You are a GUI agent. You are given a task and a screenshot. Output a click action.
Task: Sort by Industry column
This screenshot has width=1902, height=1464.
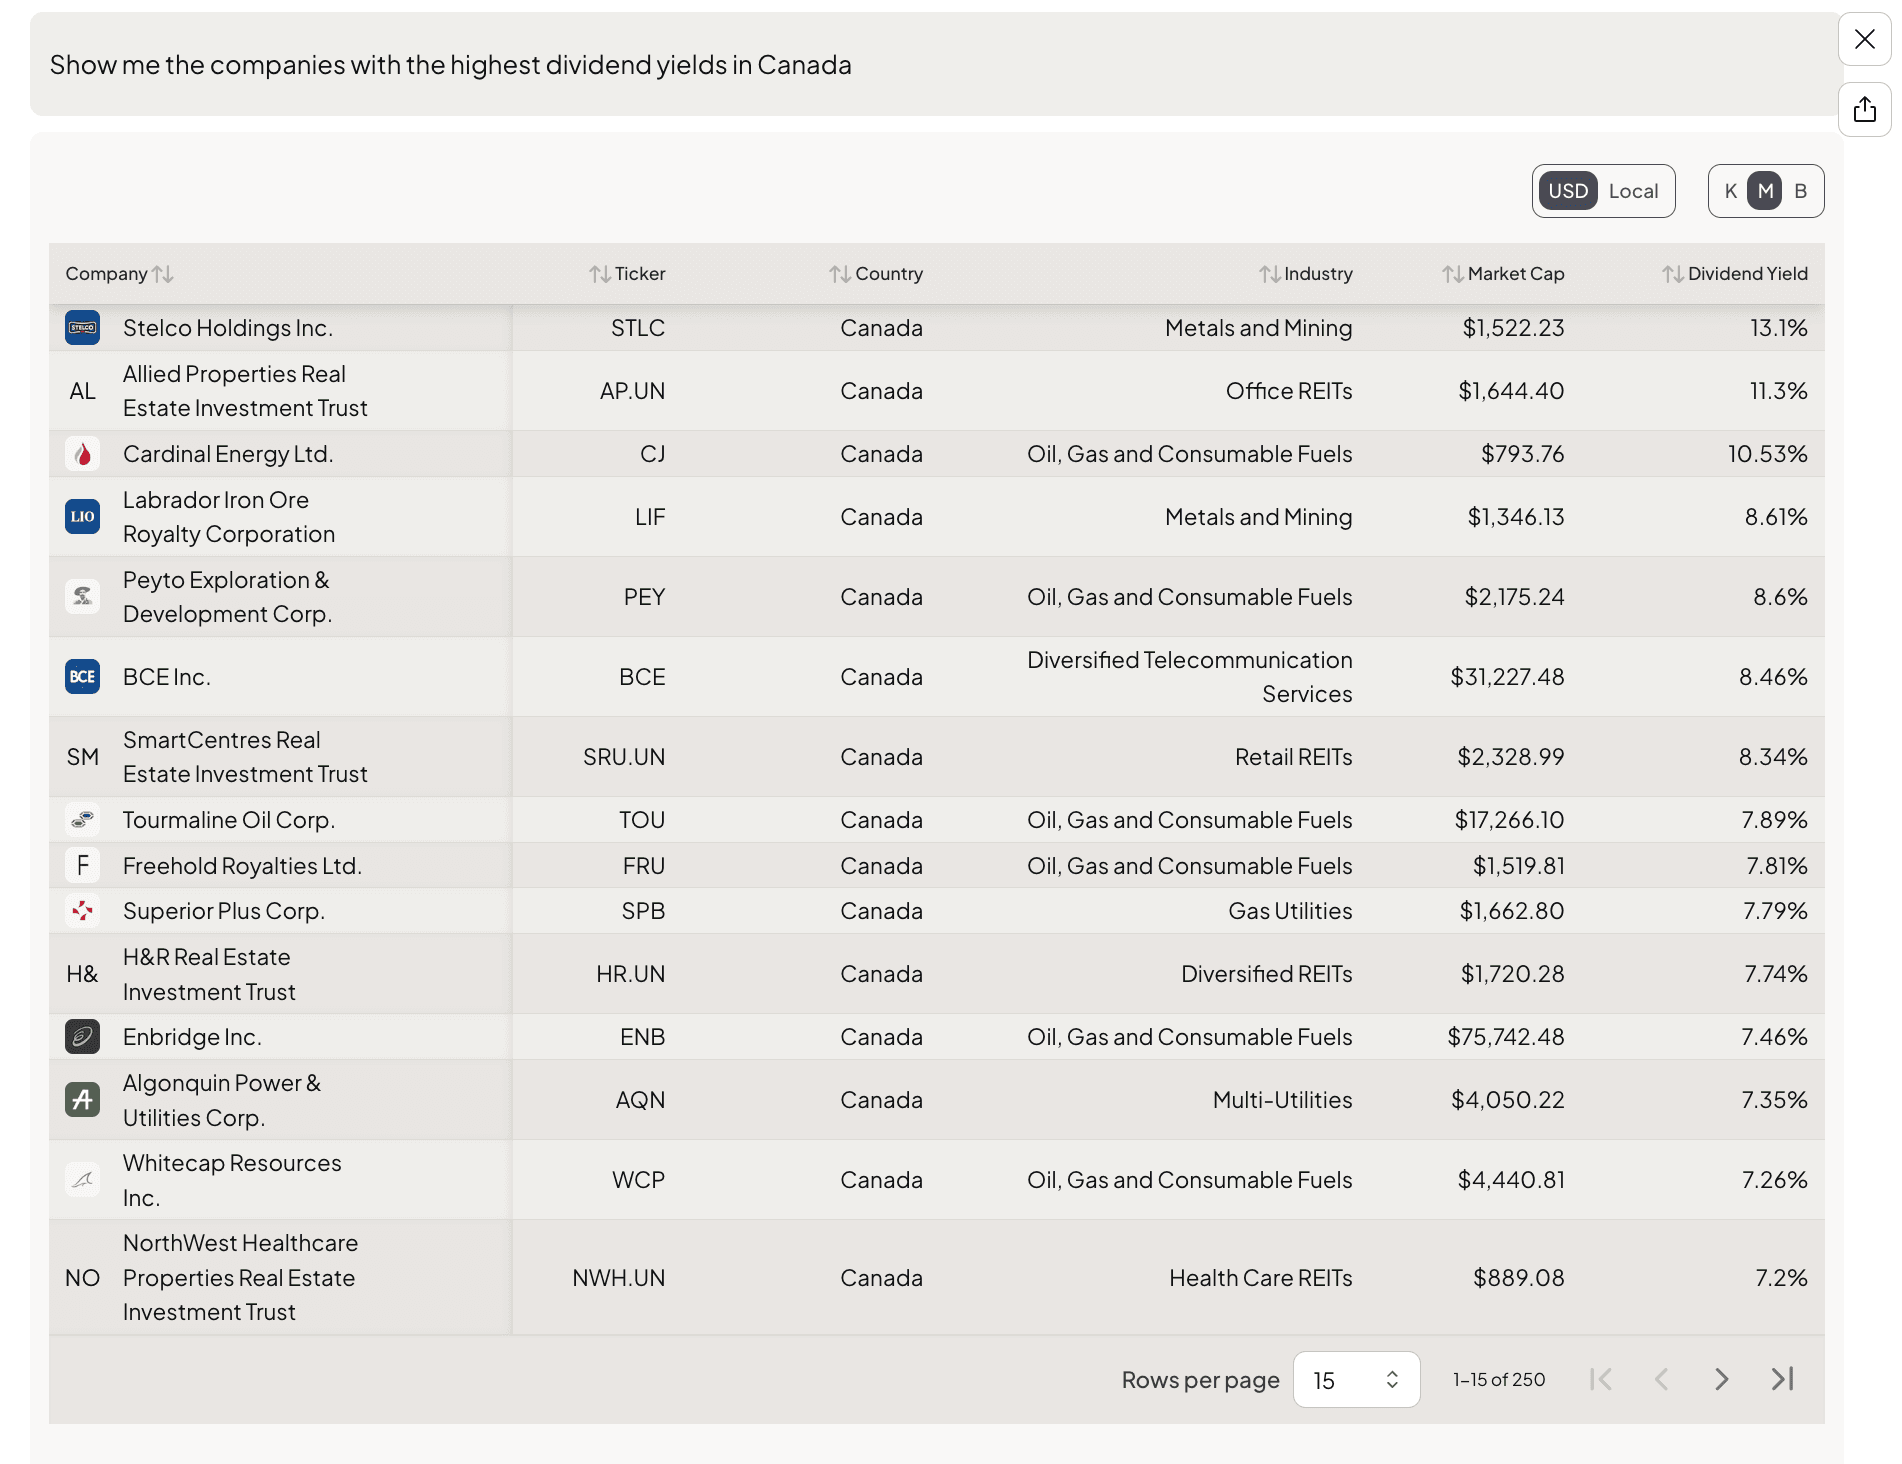1305,274
